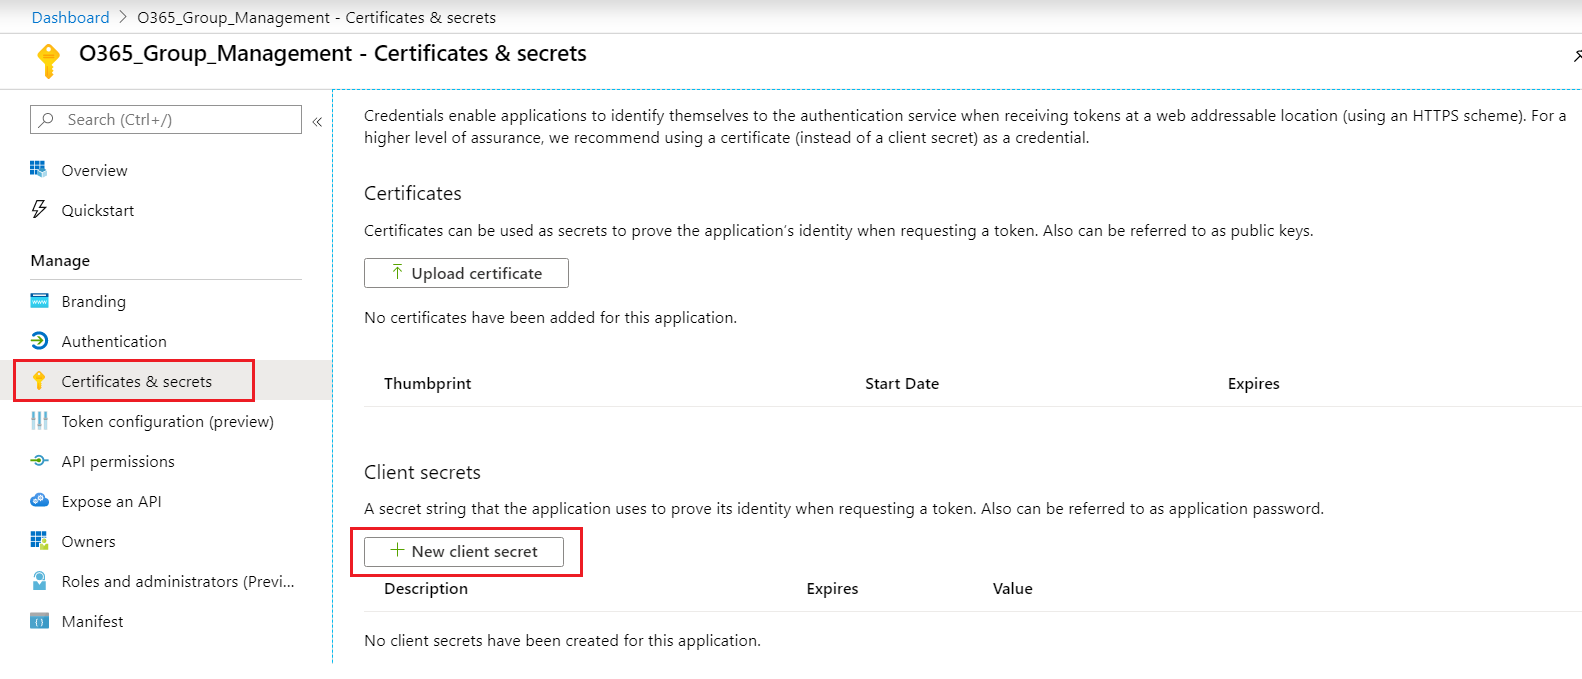Go to Dashboard breadcrumb link
The image size is (1582, 679).
[x=70, y=18]
